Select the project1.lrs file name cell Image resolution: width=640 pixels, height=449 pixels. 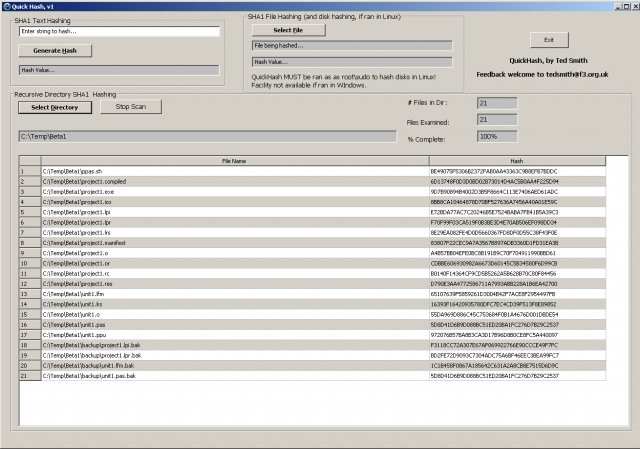tap(235, 233)
